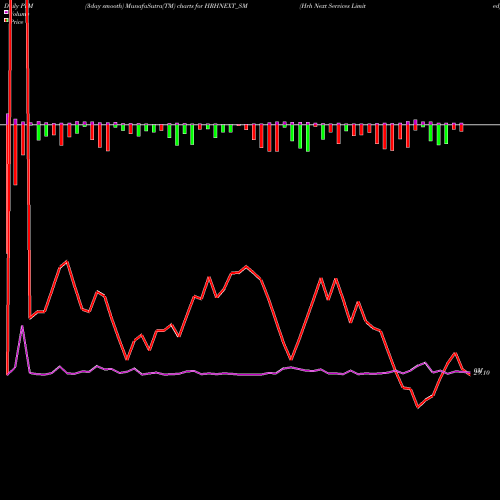The width and height of the screenshot is (500, 500).
Task: Click the magenta Volume legend swatch
Action: 6,12
